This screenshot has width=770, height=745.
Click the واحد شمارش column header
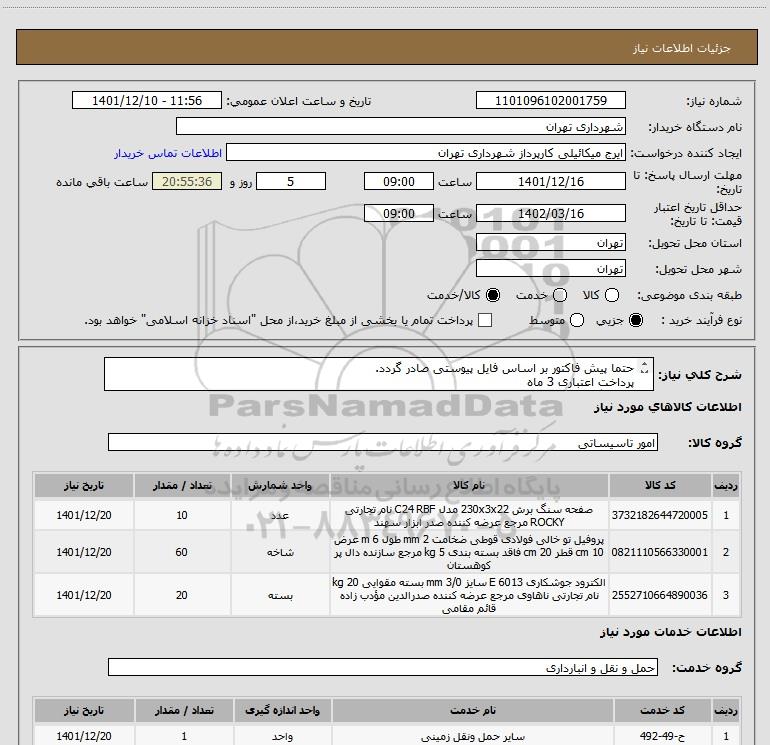(x=280, y=485)
